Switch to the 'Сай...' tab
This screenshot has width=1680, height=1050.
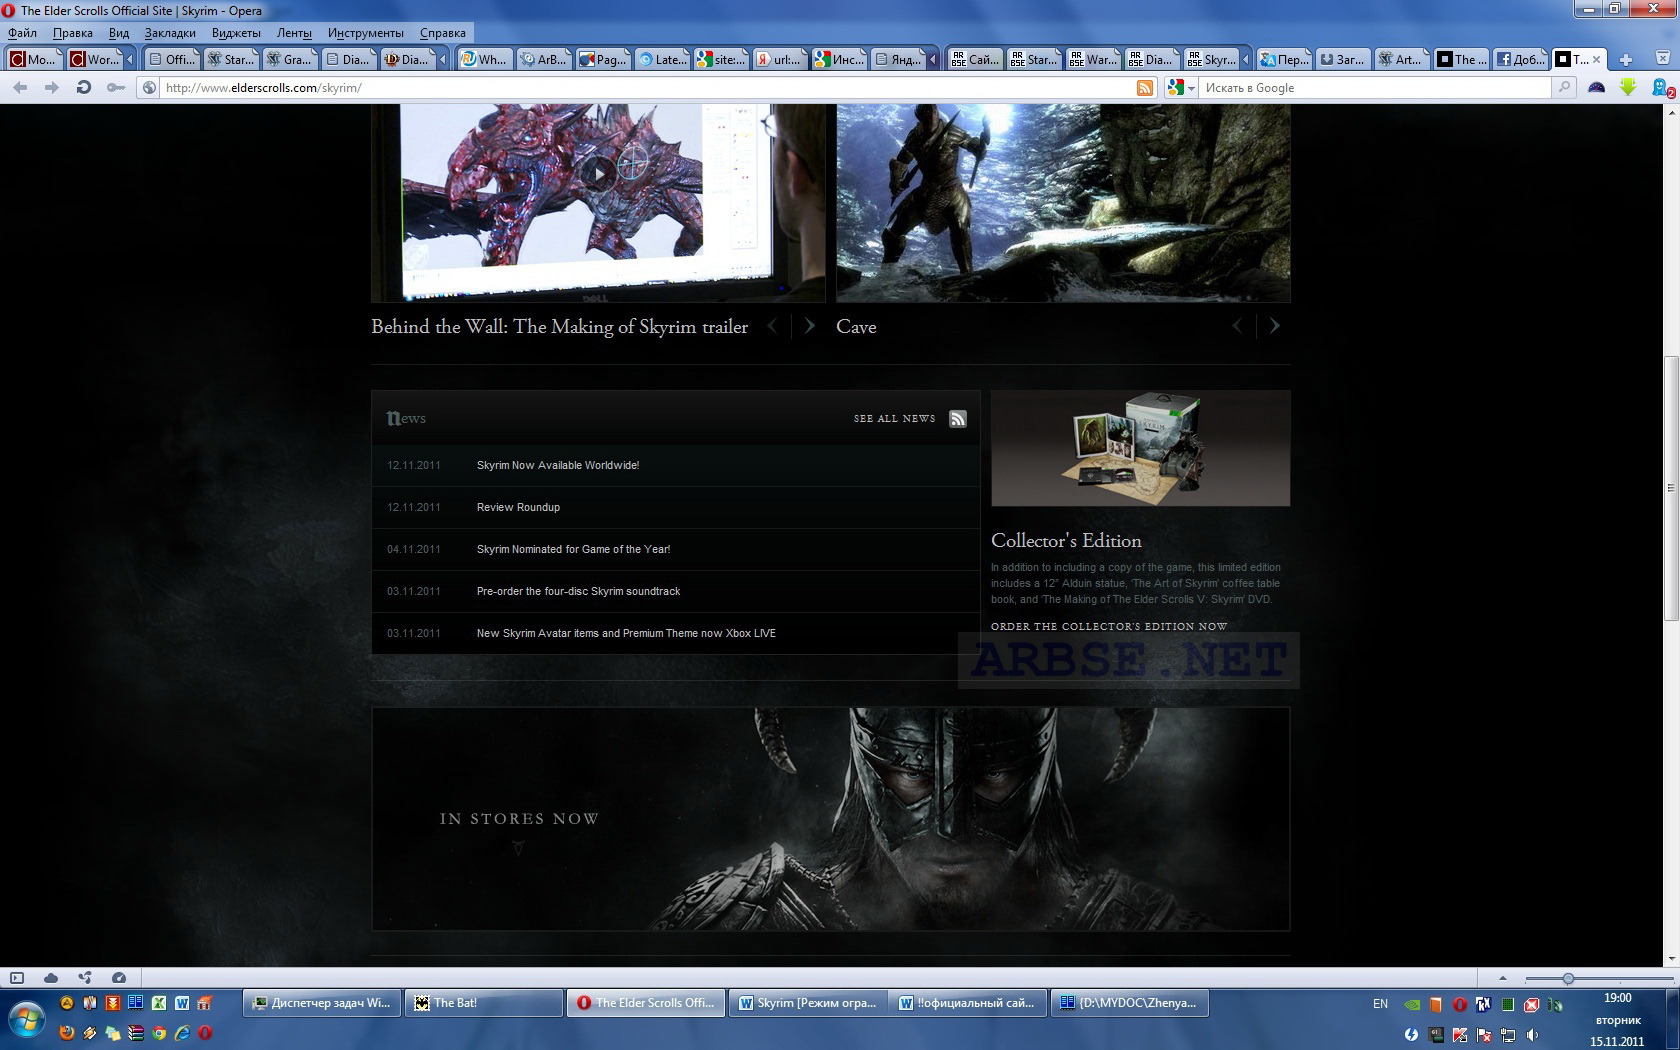[x=975, y=60]
